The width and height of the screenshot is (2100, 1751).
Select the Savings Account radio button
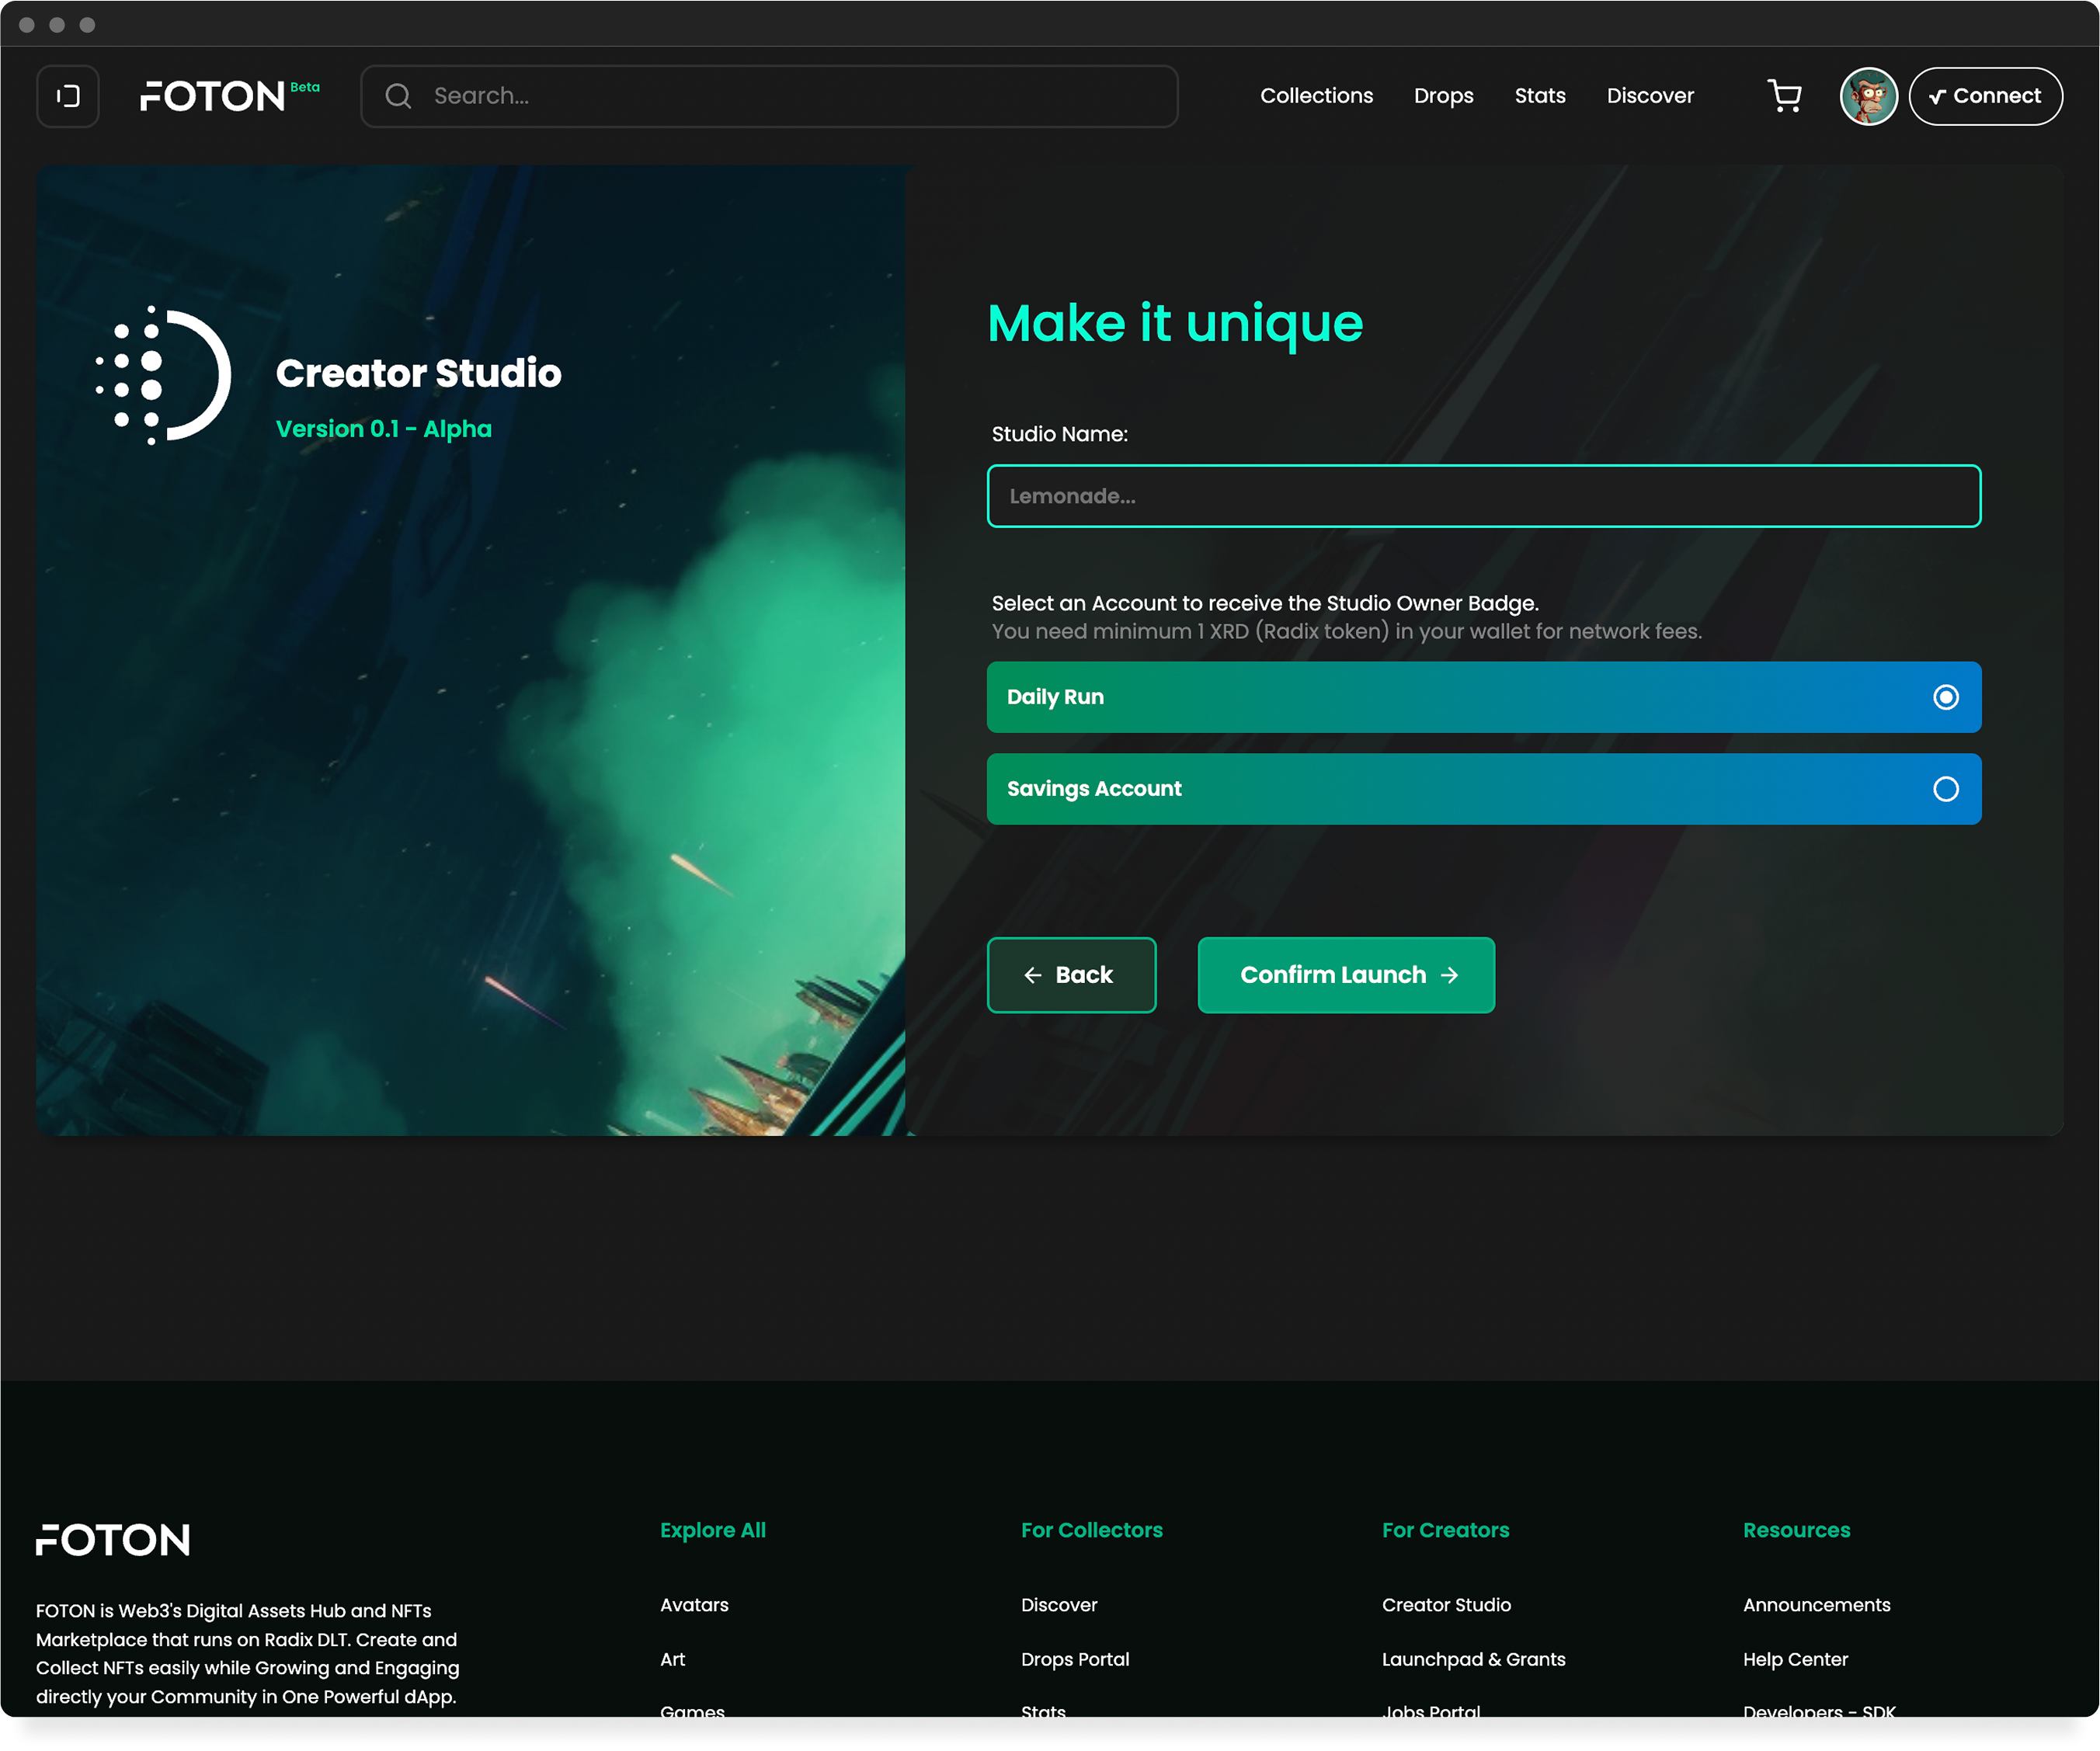(x=1945, y=789)
